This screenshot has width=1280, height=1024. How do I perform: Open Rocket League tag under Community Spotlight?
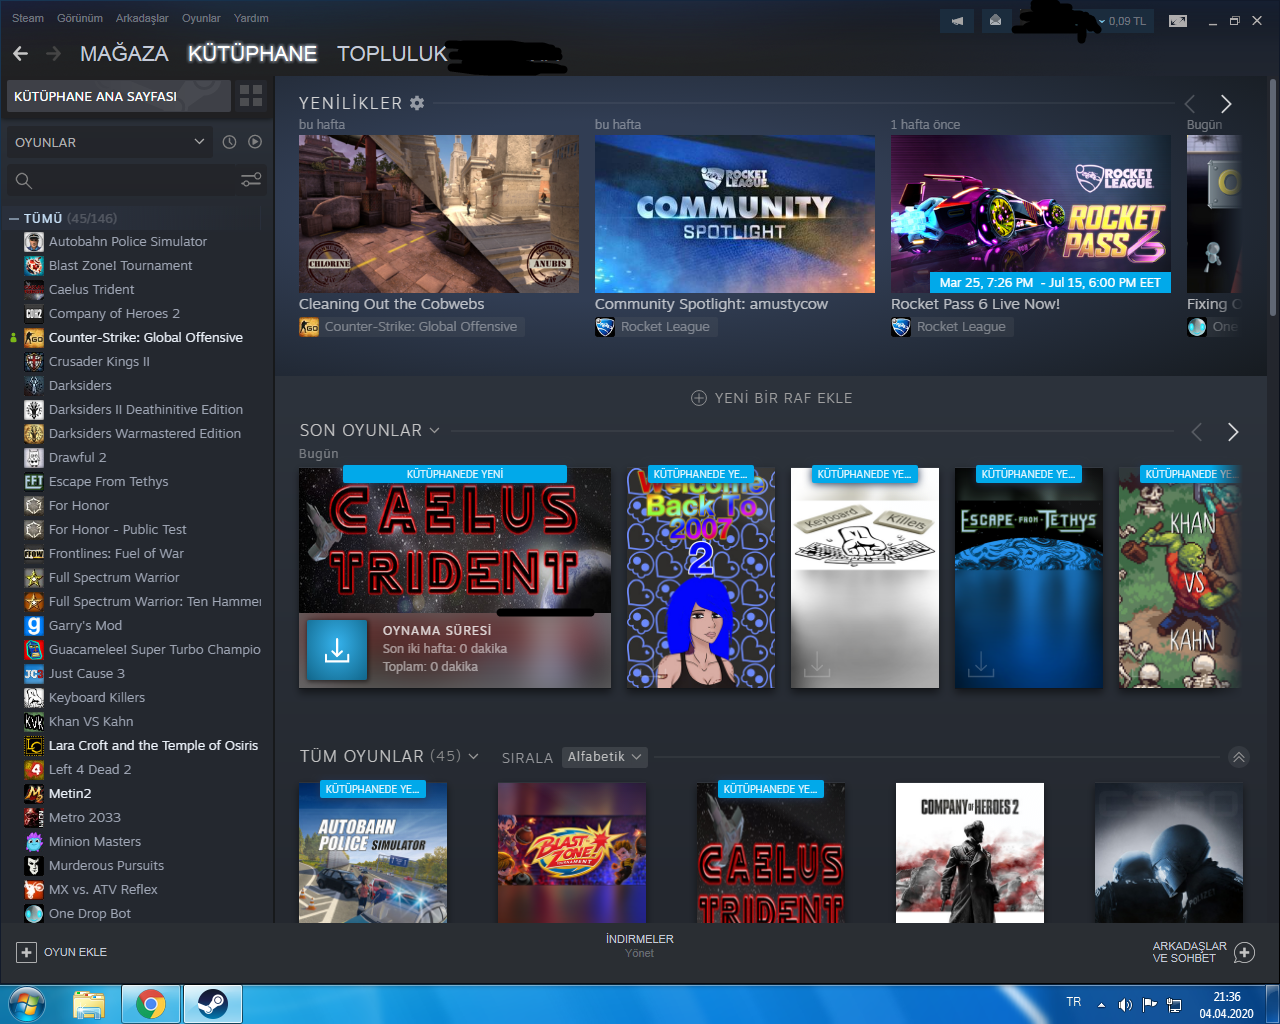click(x=656, y=327)
